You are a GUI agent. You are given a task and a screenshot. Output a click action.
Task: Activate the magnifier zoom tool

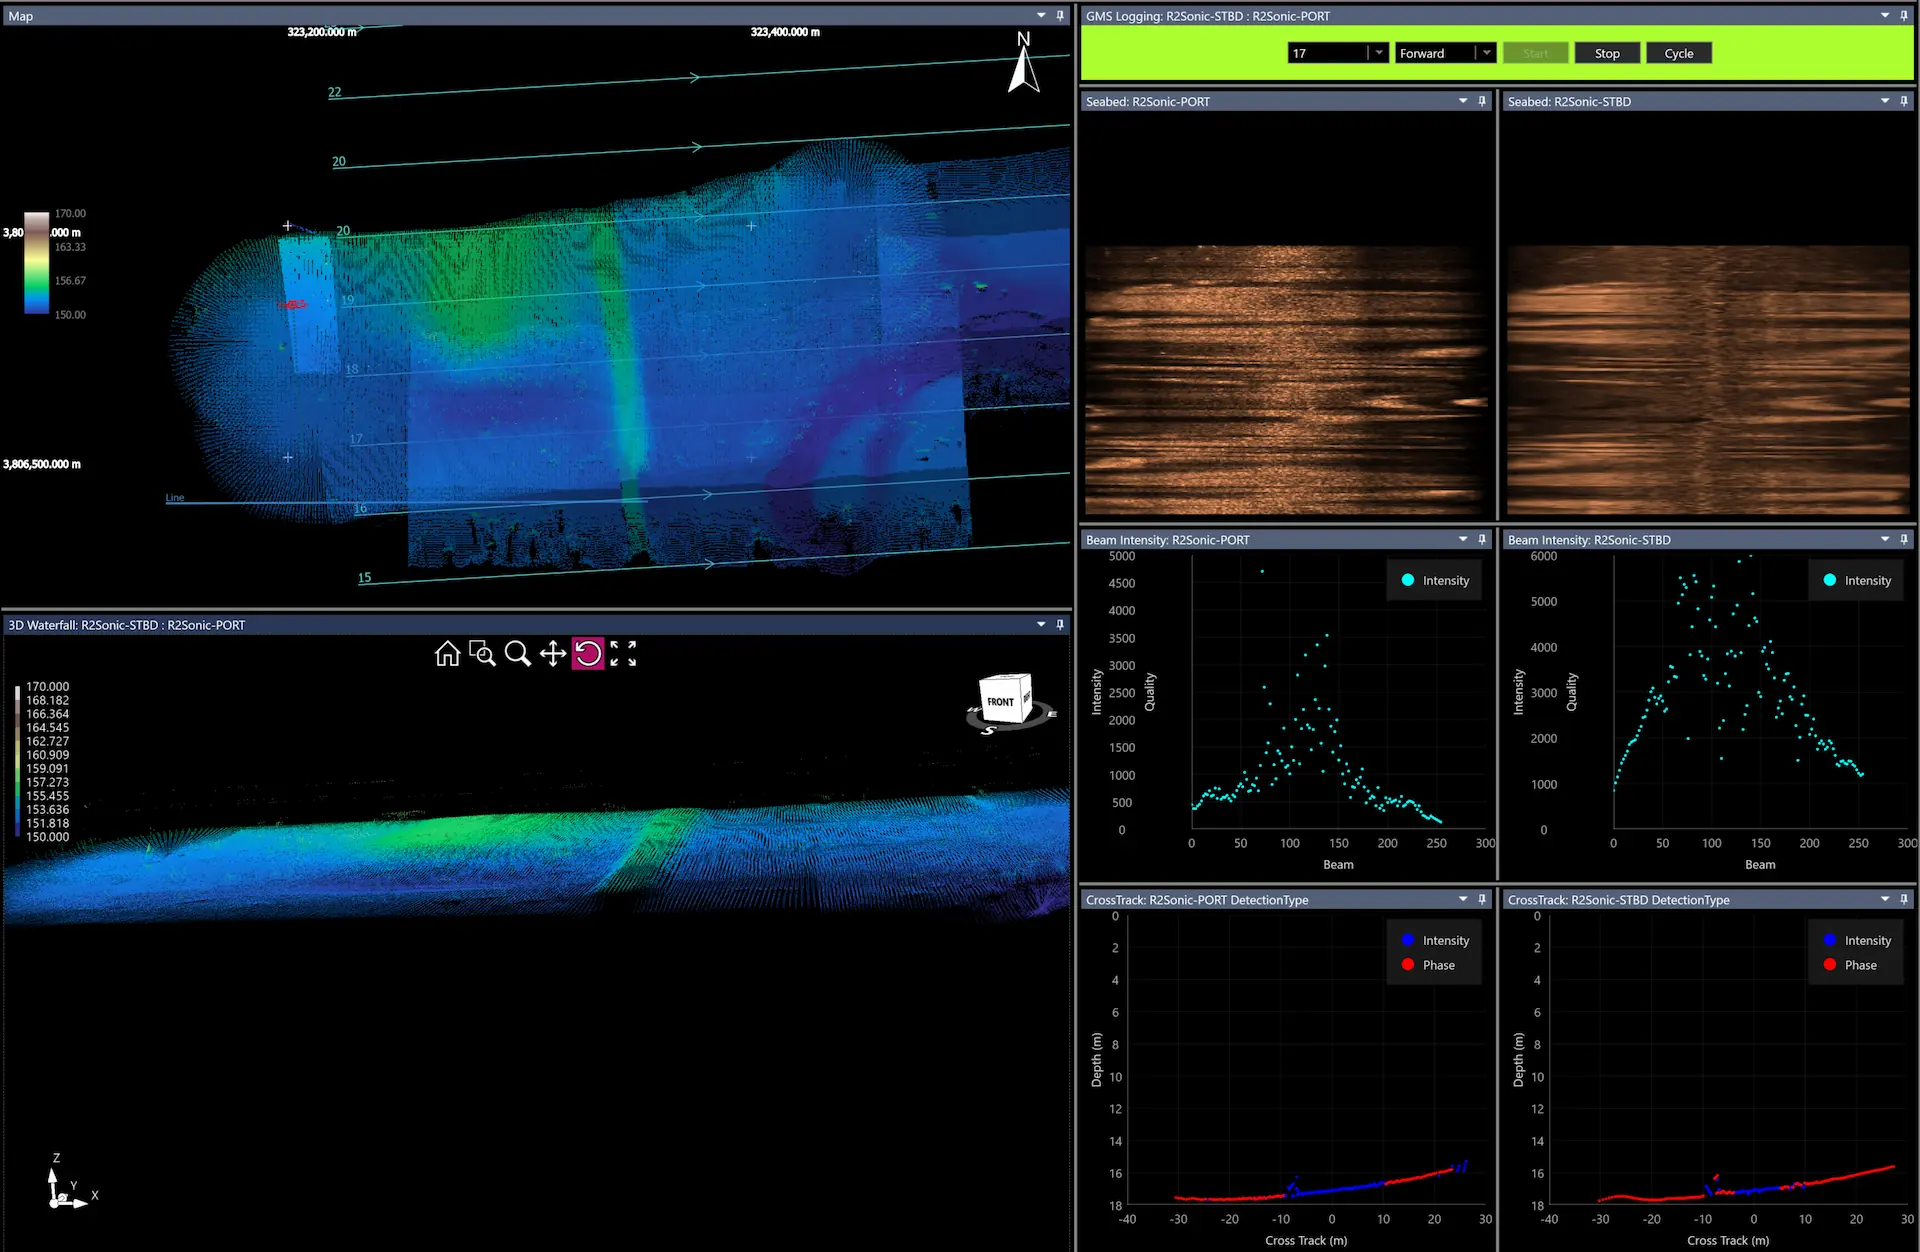(517, 654)
